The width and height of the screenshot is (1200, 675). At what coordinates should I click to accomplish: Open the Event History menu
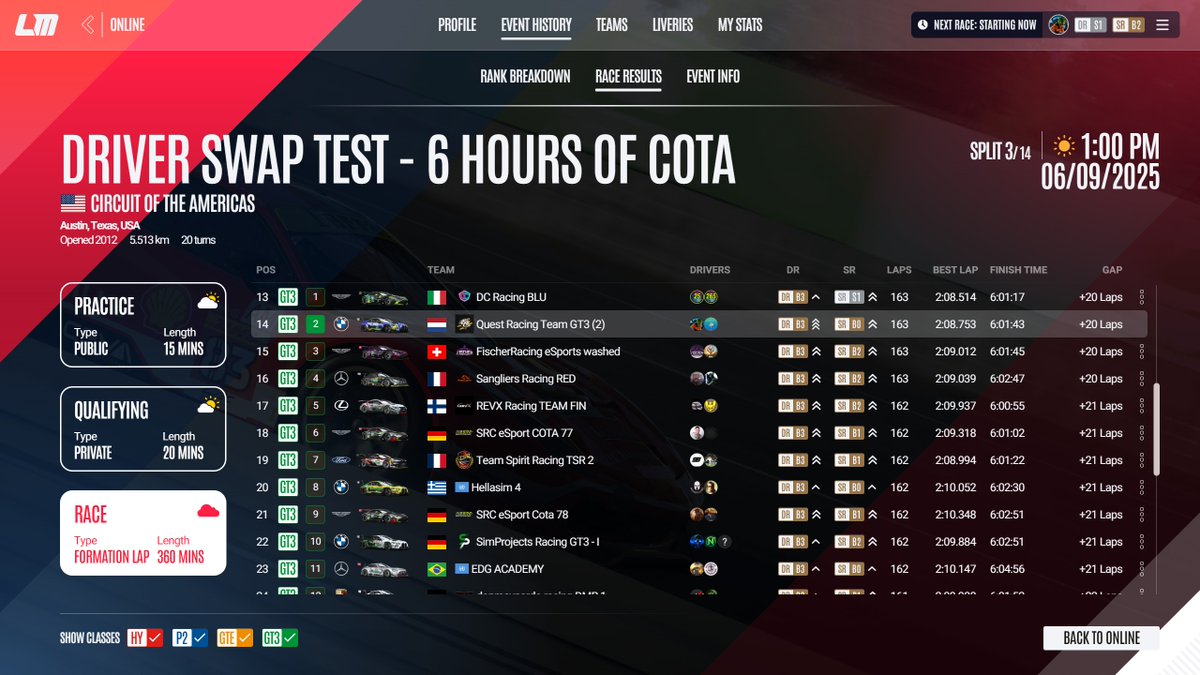pyautogui.click(x=536, y=25)
